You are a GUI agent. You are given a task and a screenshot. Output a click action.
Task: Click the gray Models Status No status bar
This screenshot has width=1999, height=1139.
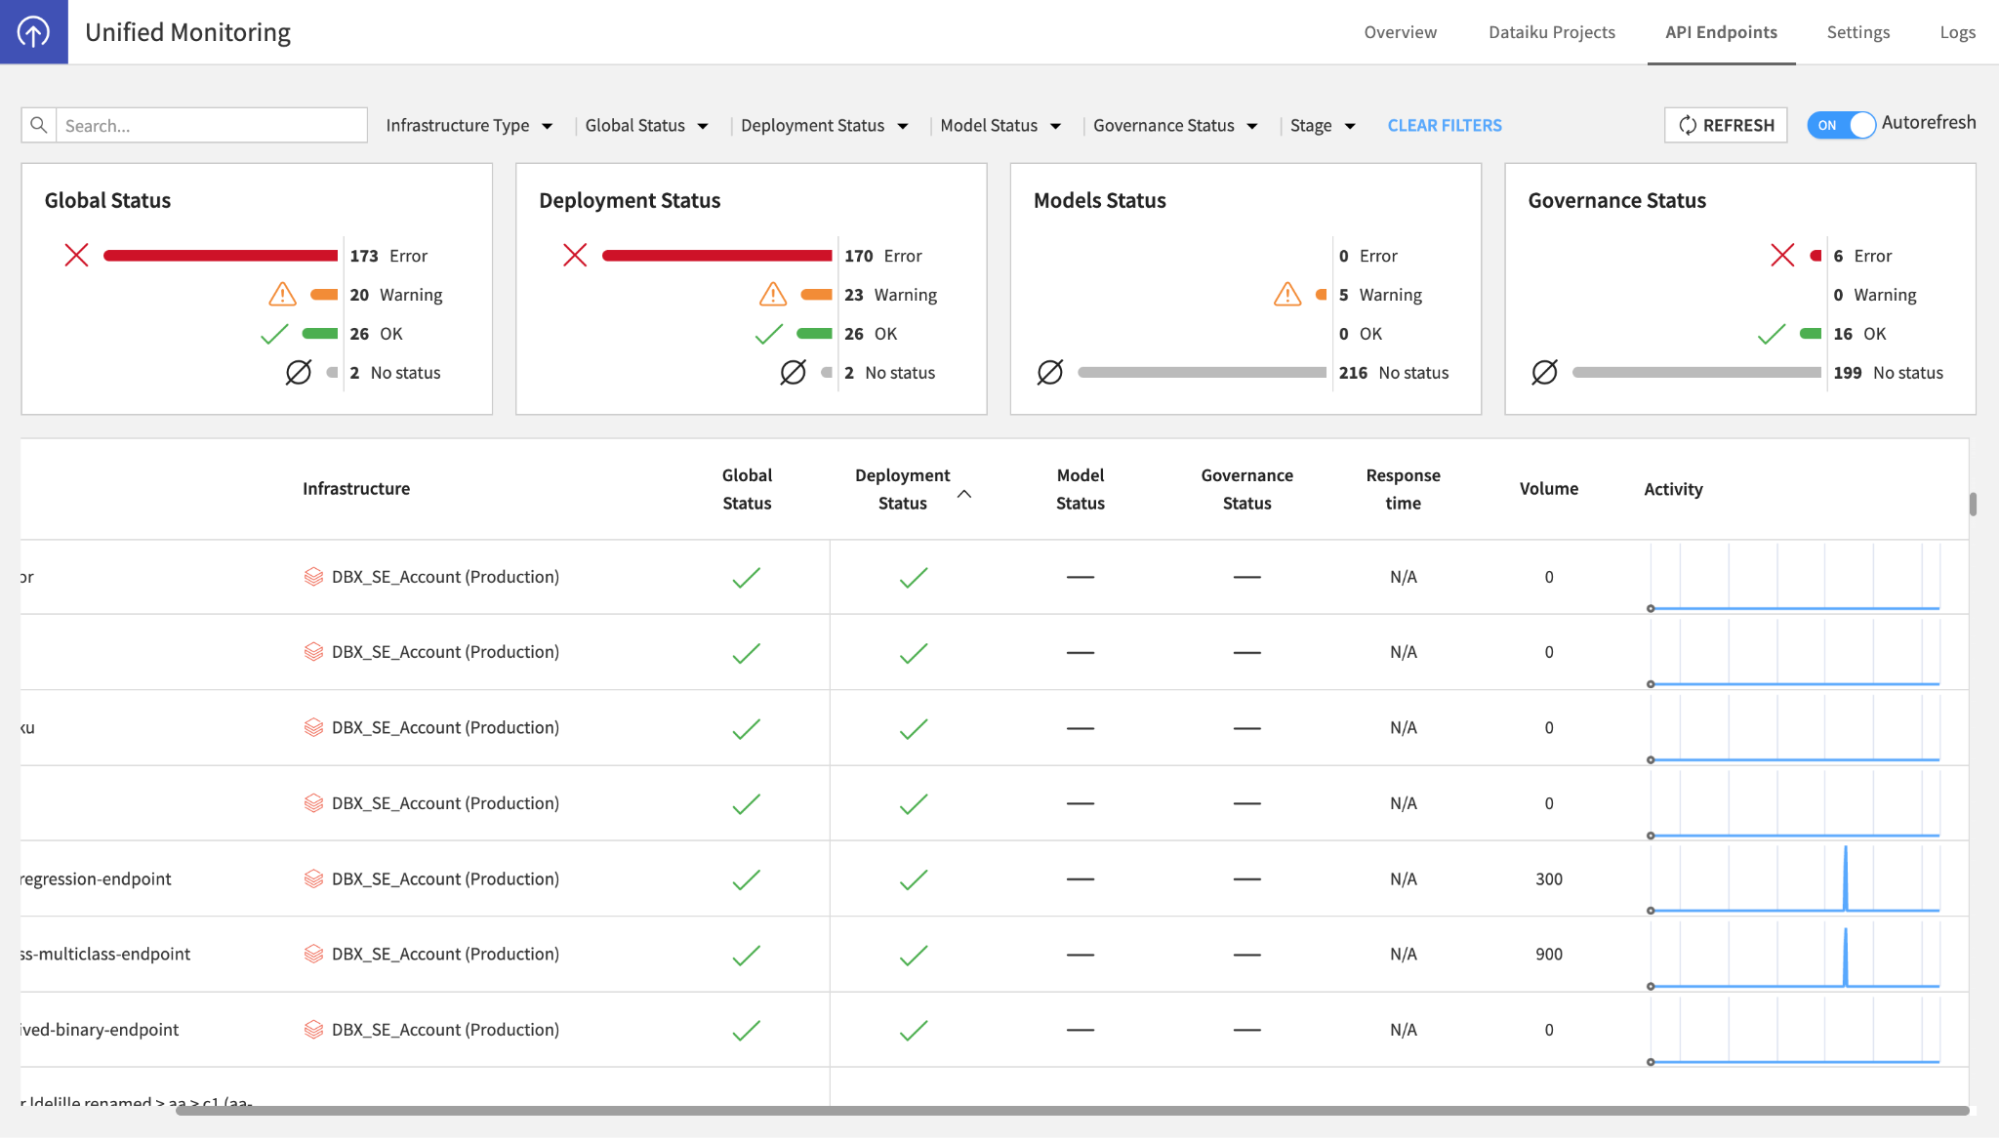tap(1202, 373)
